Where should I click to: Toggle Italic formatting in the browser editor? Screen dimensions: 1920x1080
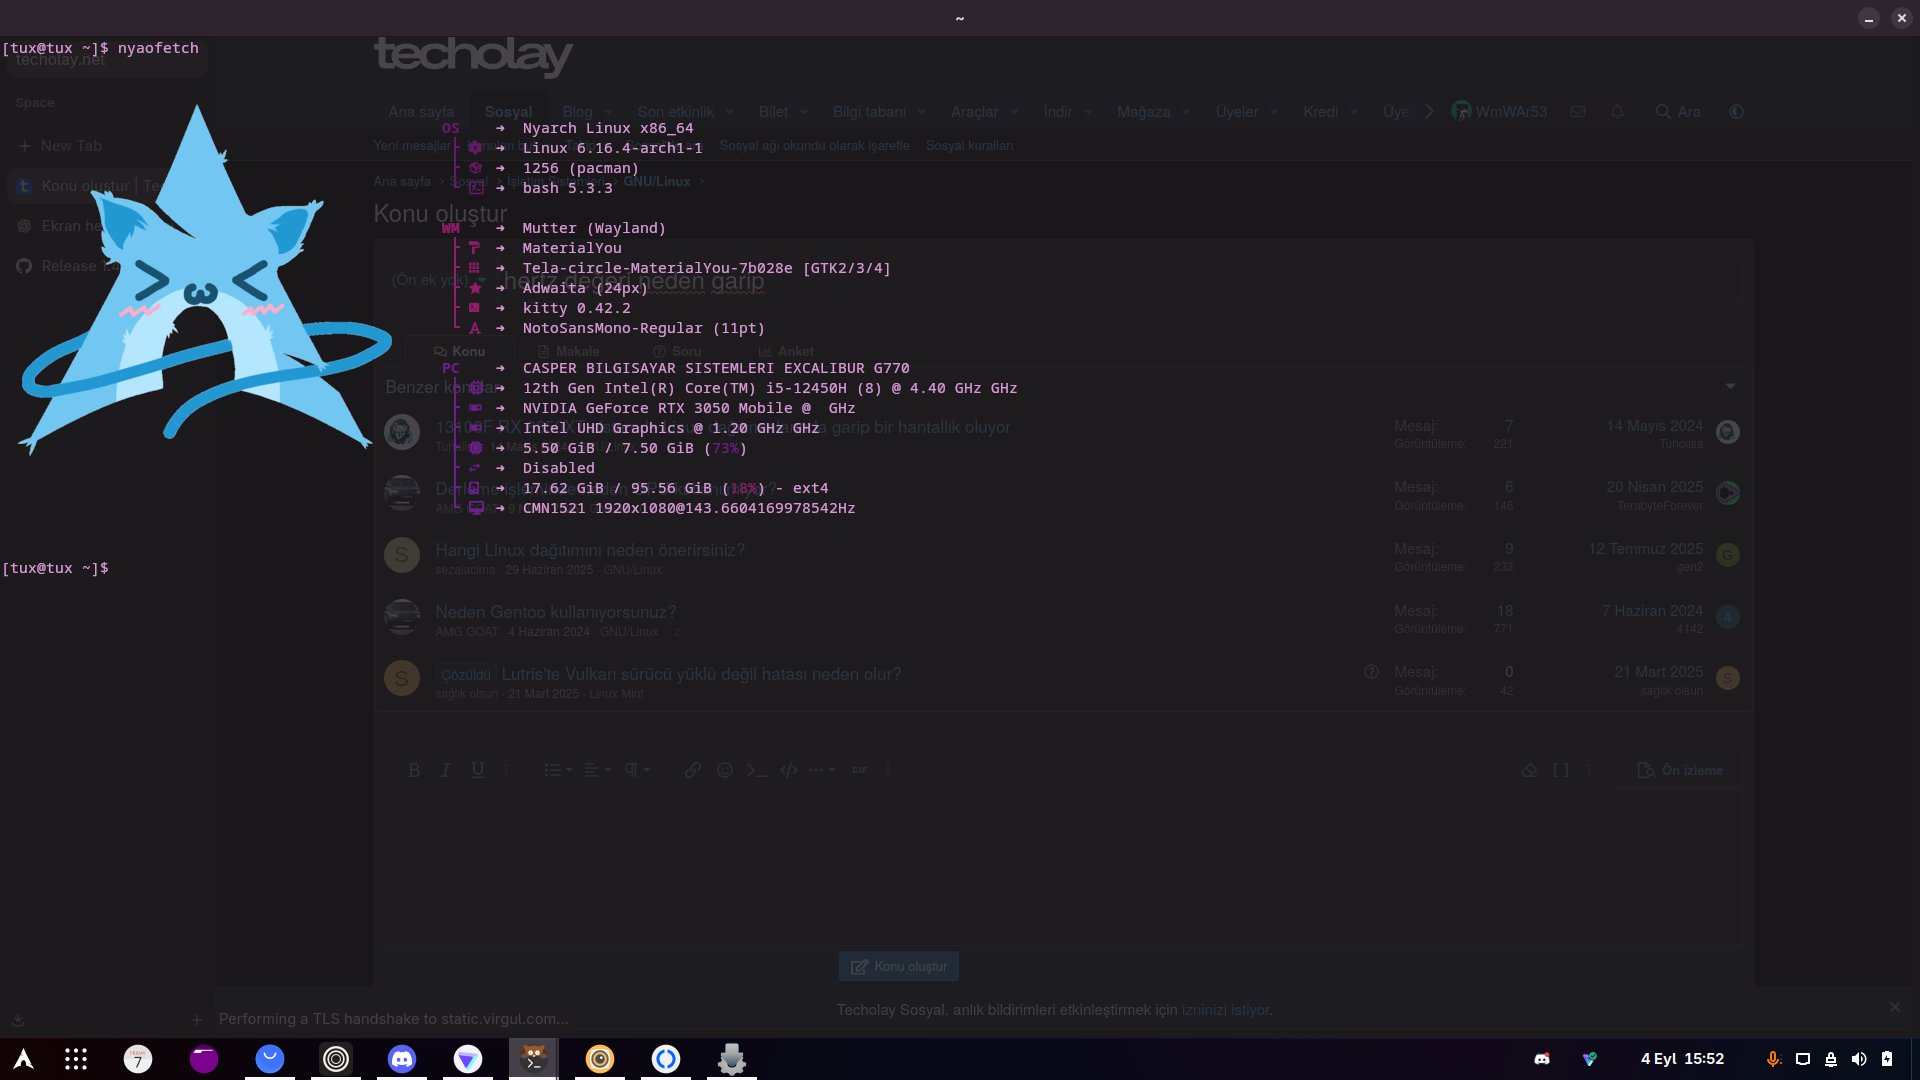(446, 770)
